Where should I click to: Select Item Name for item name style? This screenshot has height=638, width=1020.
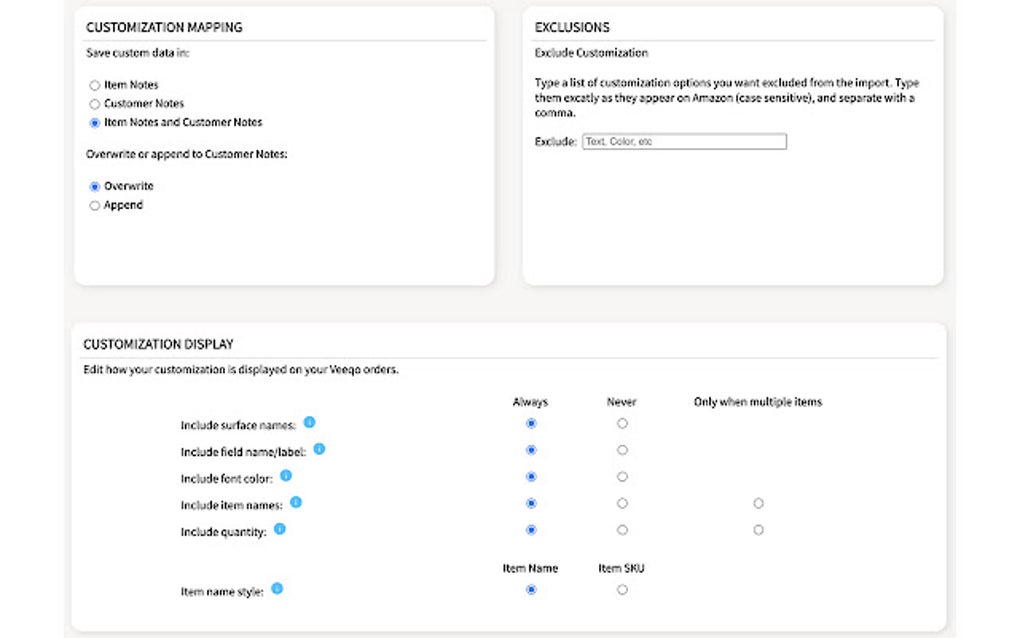(531, 590)
